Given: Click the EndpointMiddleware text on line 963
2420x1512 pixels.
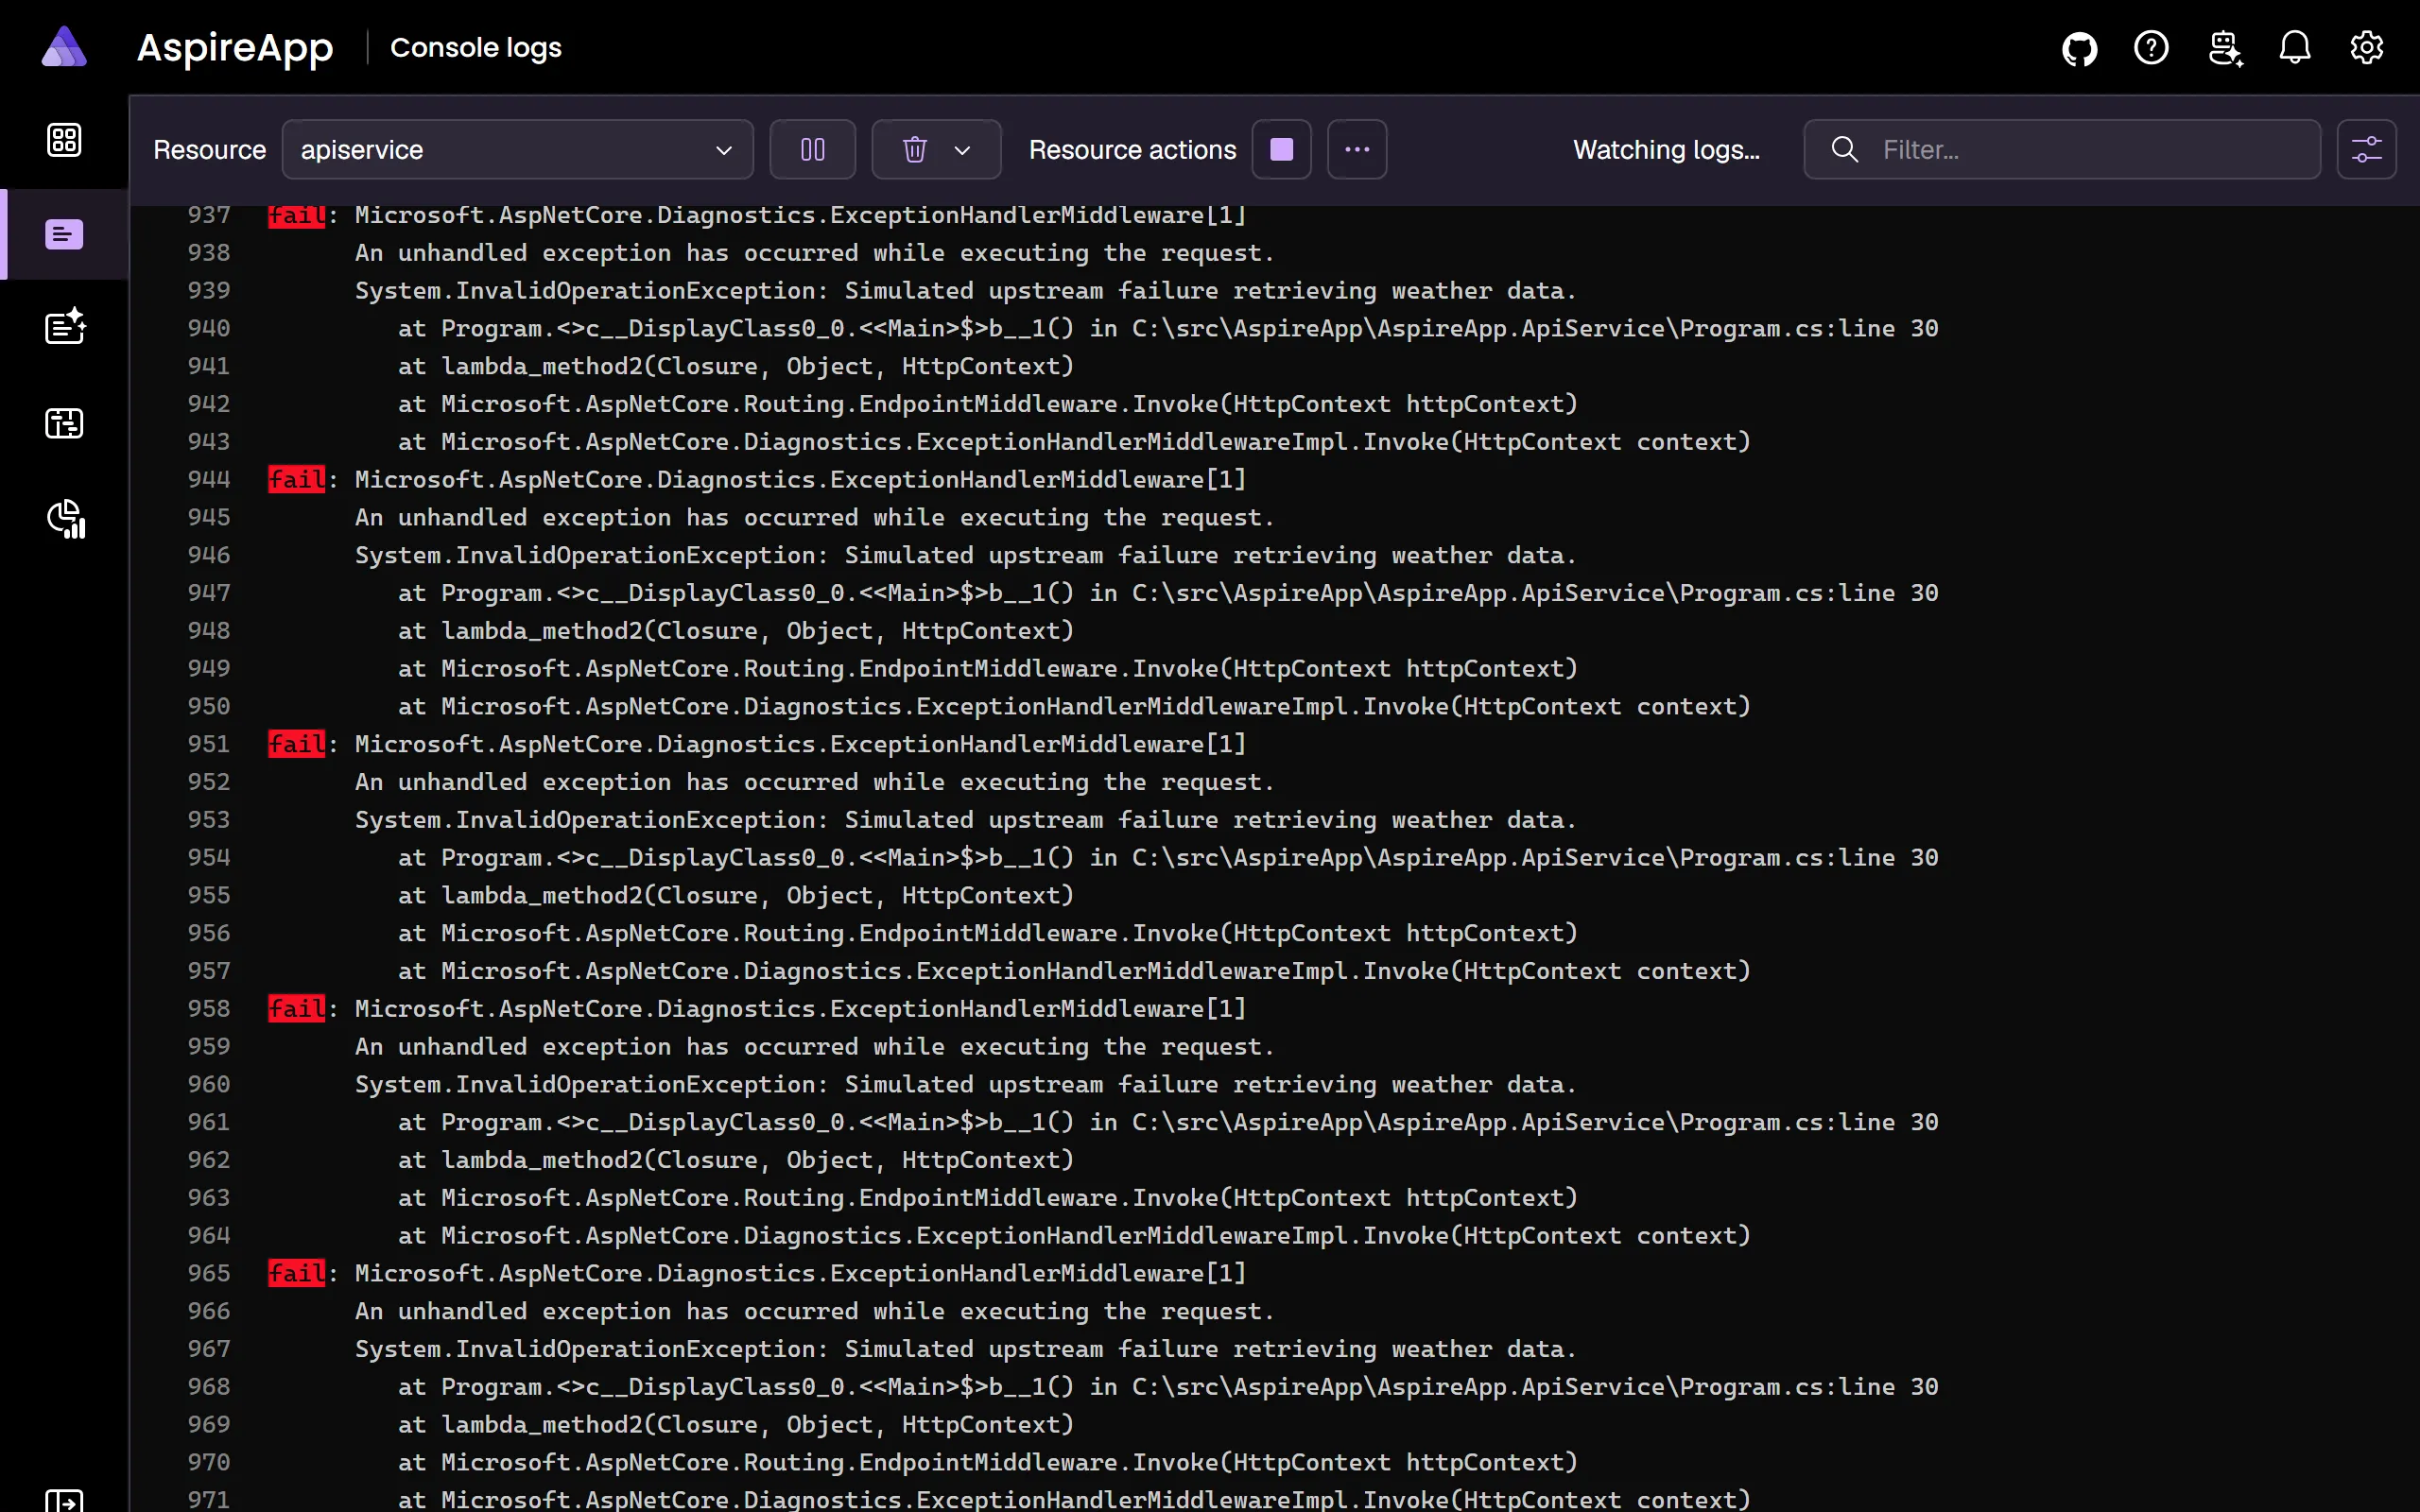Looking at the screenshot, I should pyautogui.click(x=988, y=1198).
